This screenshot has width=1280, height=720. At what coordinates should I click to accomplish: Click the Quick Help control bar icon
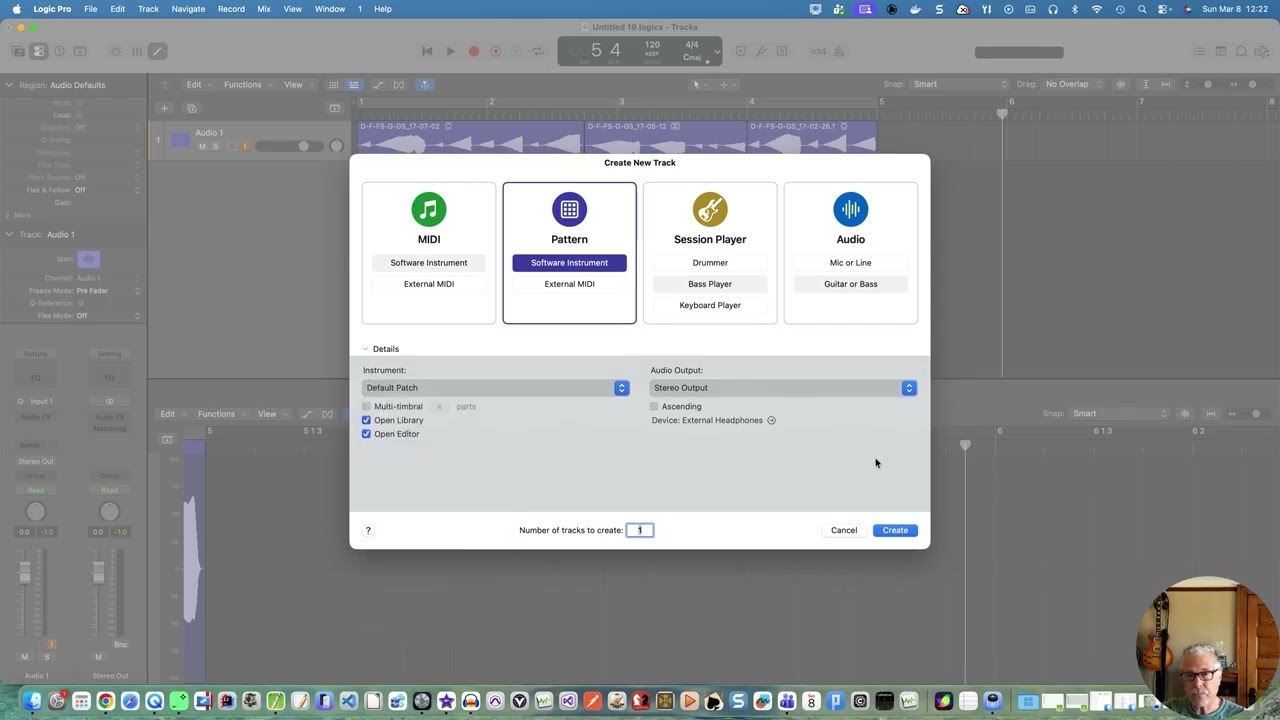coord(59,51)
